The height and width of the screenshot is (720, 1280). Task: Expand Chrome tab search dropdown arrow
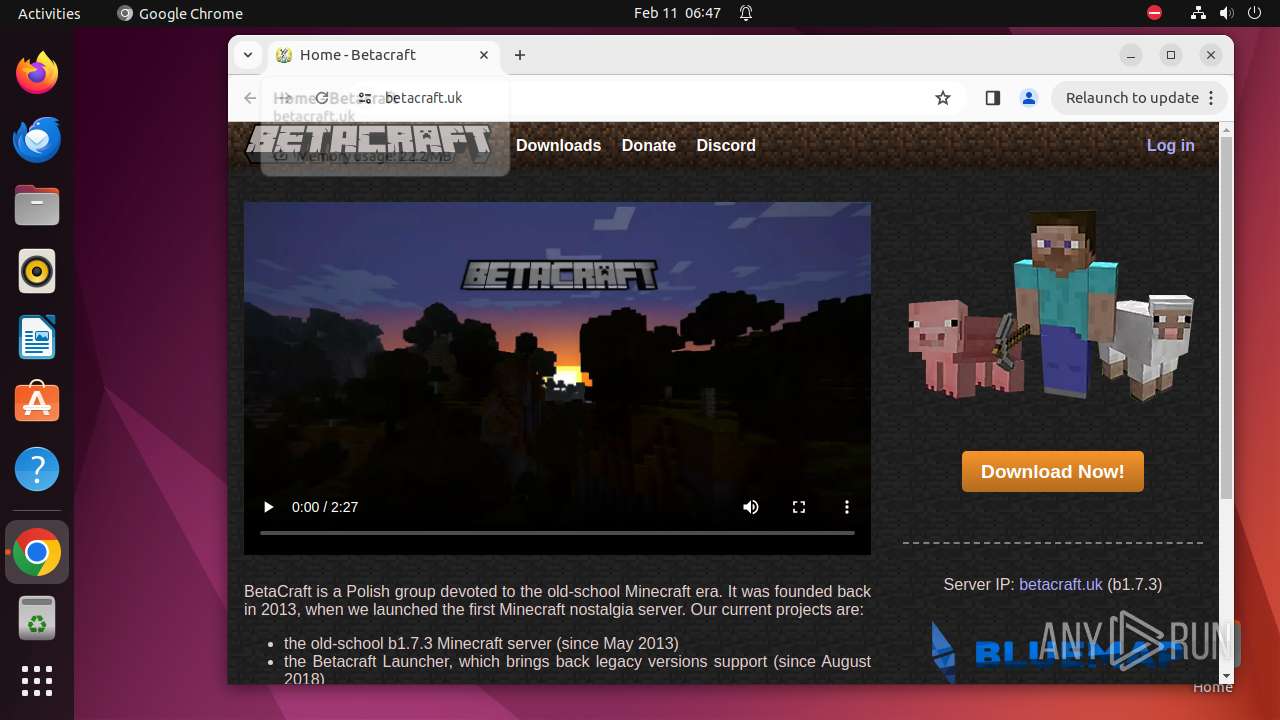pyautogui.click(x=247, y=55)
